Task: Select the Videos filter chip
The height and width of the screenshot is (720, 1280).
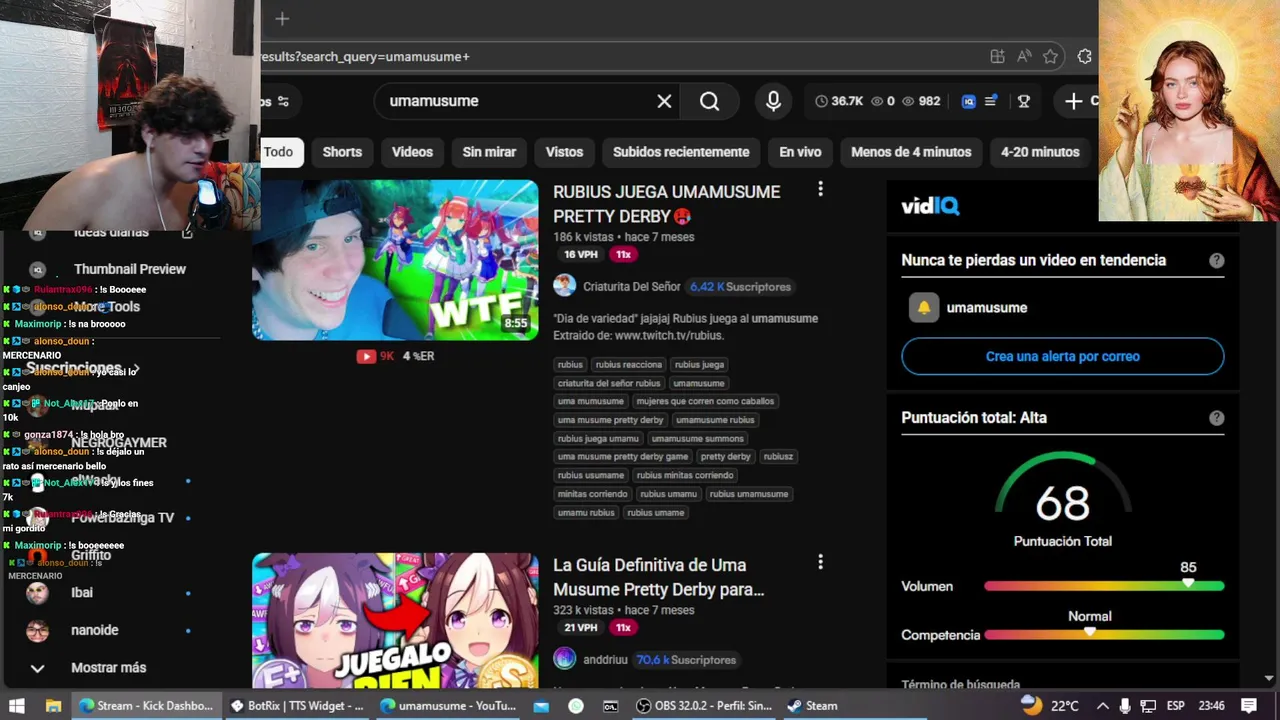Action: [x=412, y=152]
